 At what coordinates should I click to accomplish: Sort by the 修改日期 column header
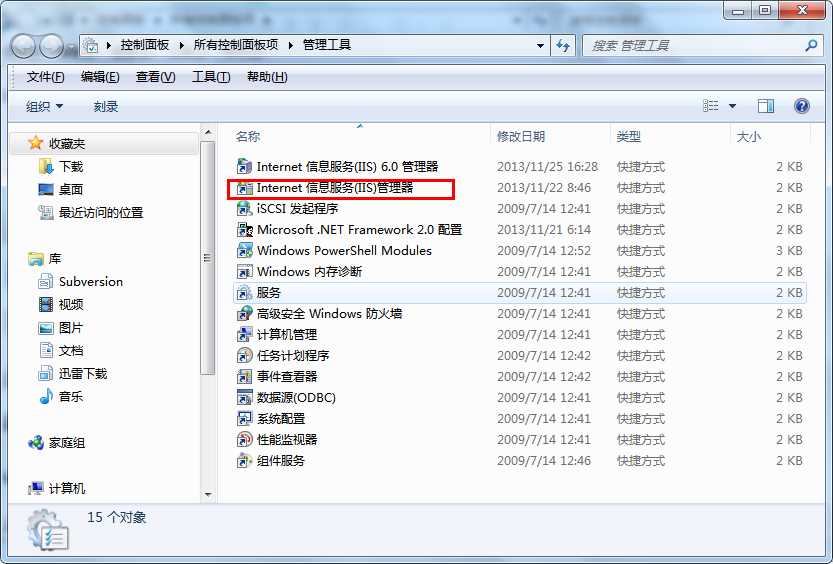point(521,136)
